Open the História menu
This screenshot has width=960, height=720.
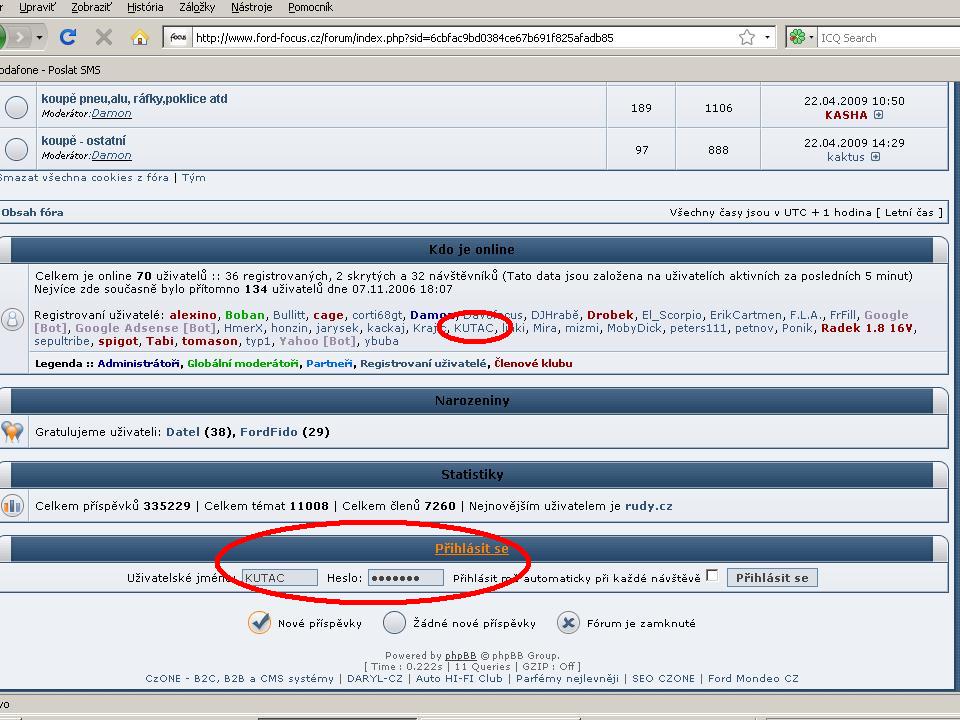click(x=146, y=7)
